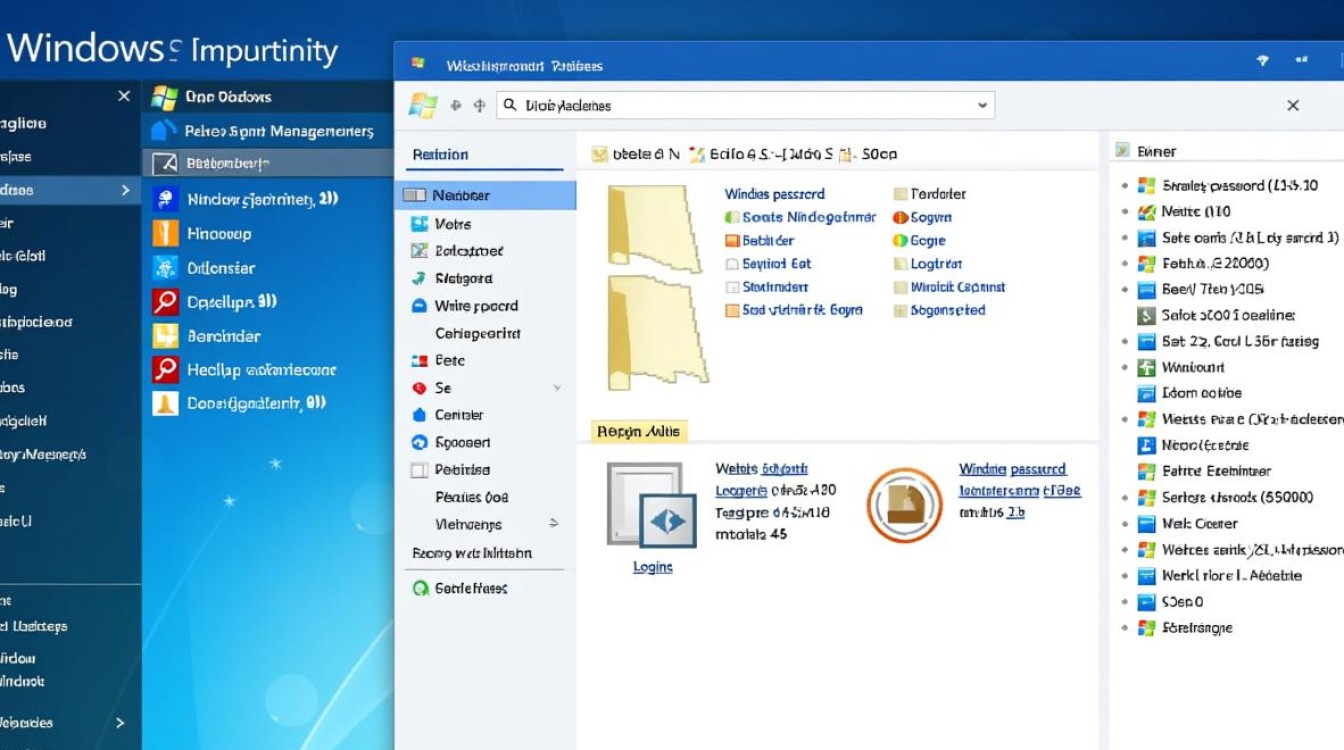Open the Windne passcerd link in lower section
Screen dimensions: 1344x750
(x=1012, y=469)
